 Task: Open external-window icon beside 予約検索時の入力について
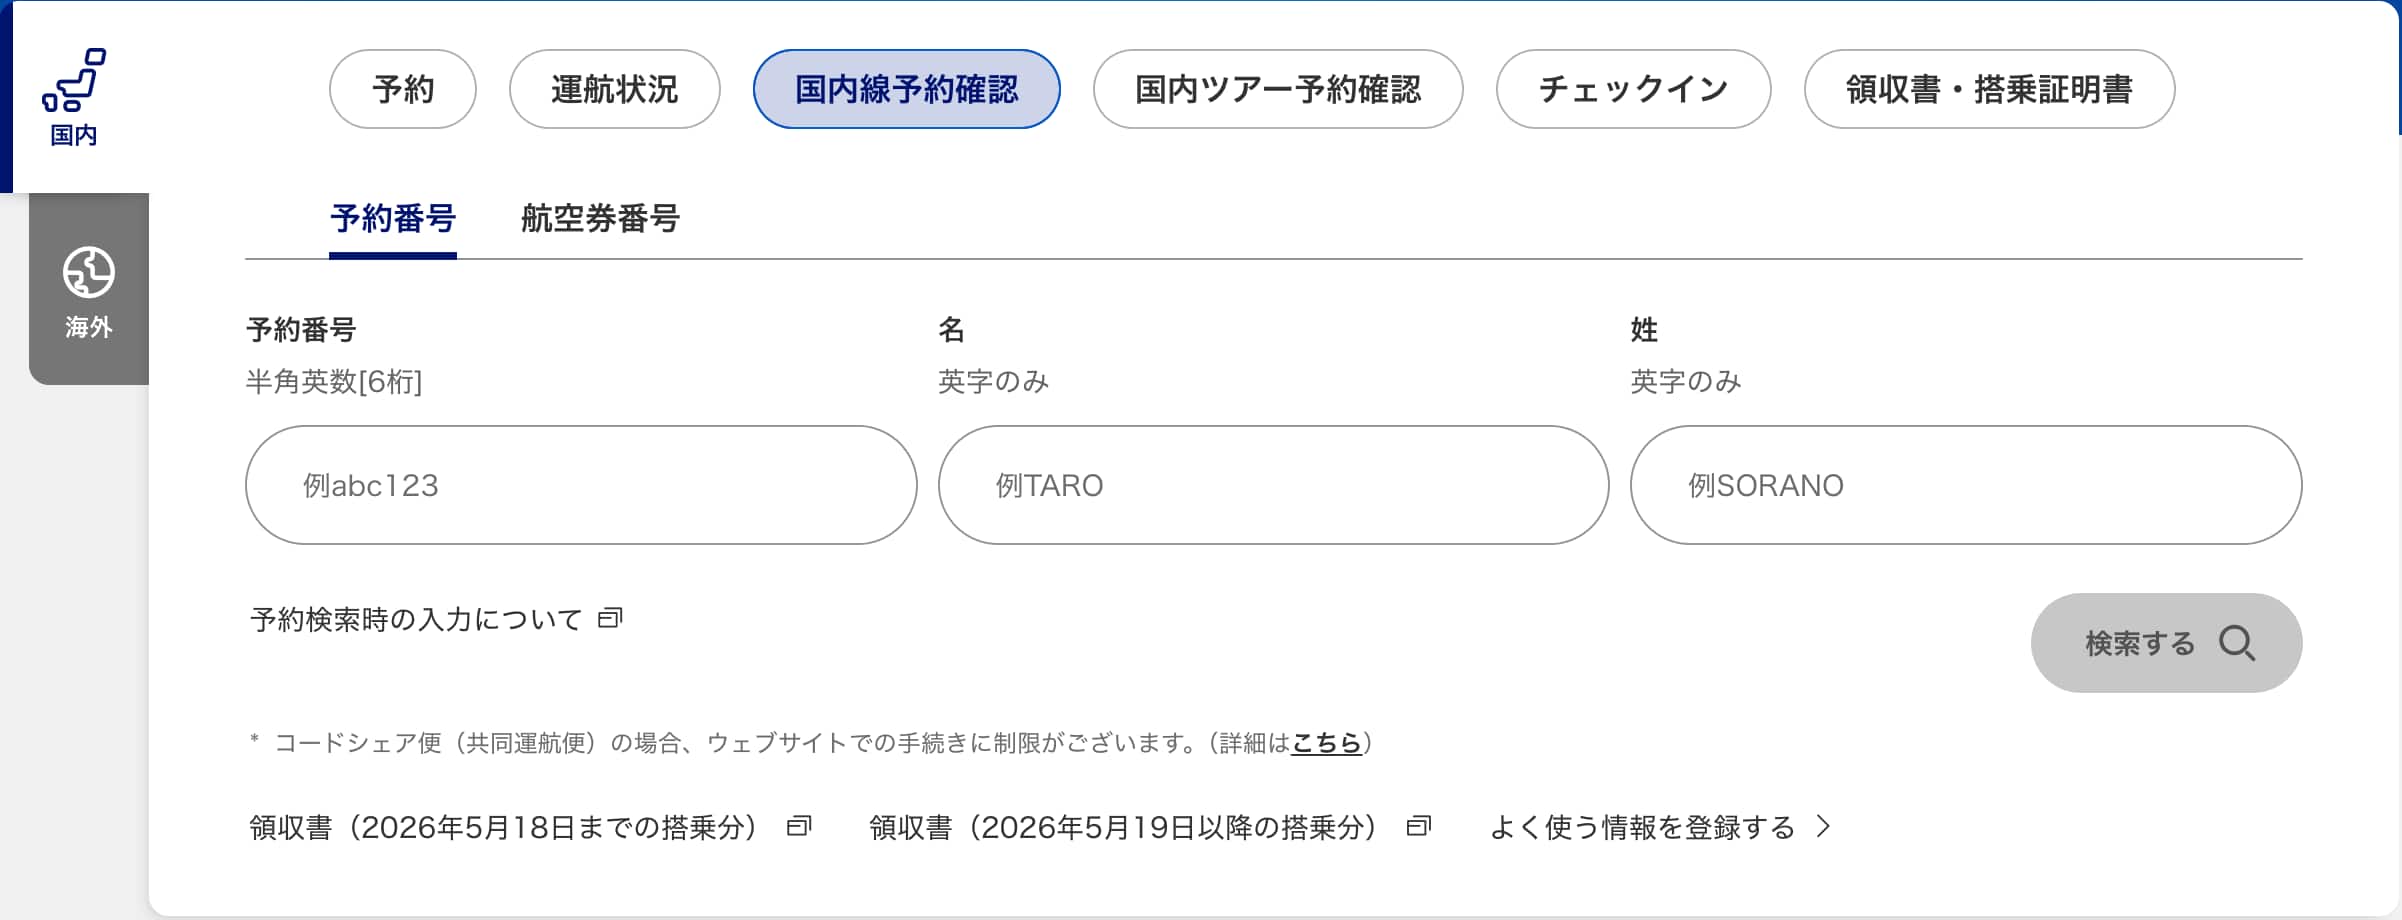[x=610, y=618]
